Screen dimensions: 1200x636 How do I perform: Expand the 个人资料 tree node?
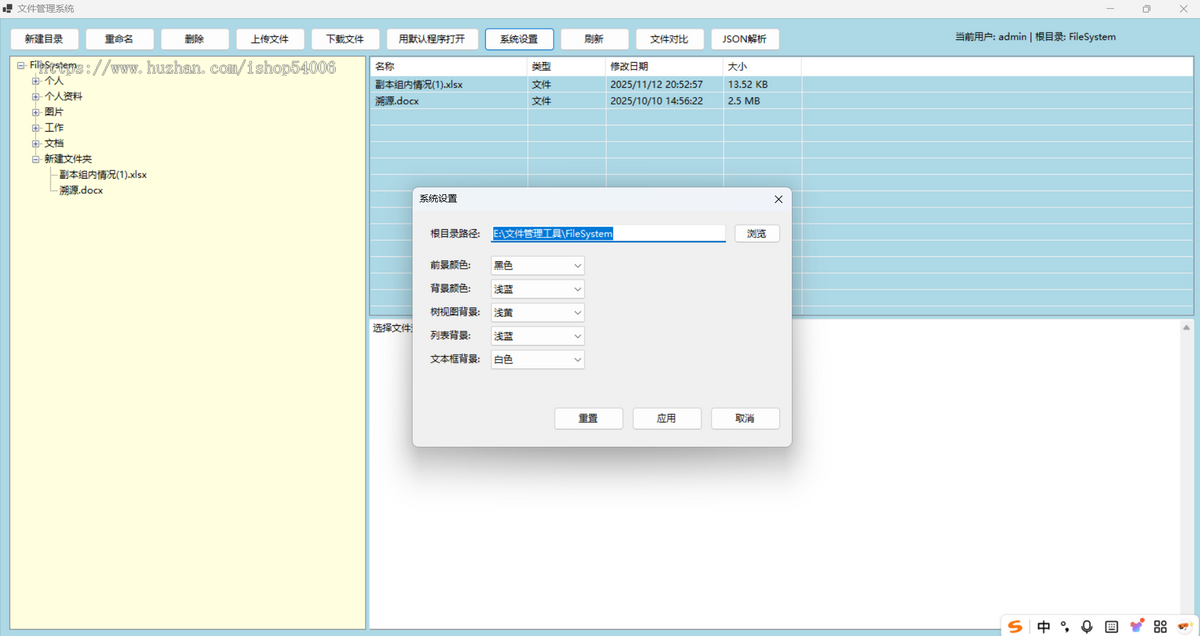[x=36, y=97]
